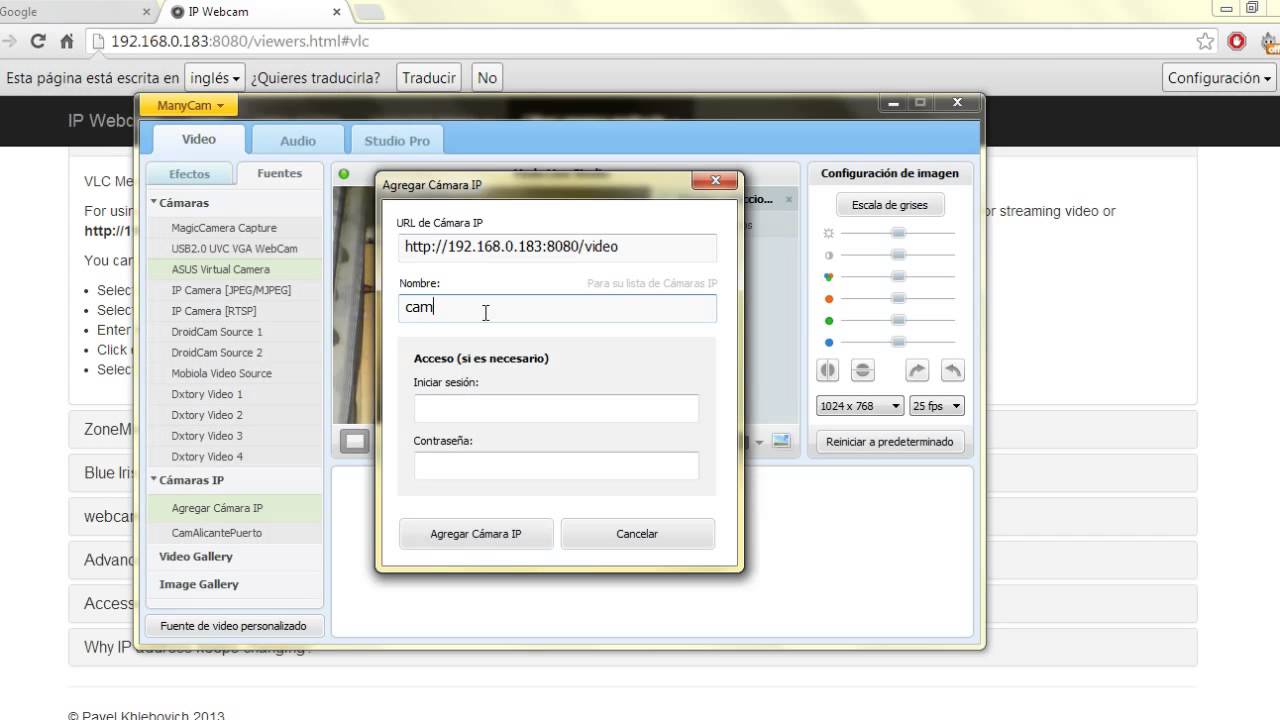Open the 1024 x 768 resolution dropdown
Viewport: 1280px width, 720px height.
860,406
